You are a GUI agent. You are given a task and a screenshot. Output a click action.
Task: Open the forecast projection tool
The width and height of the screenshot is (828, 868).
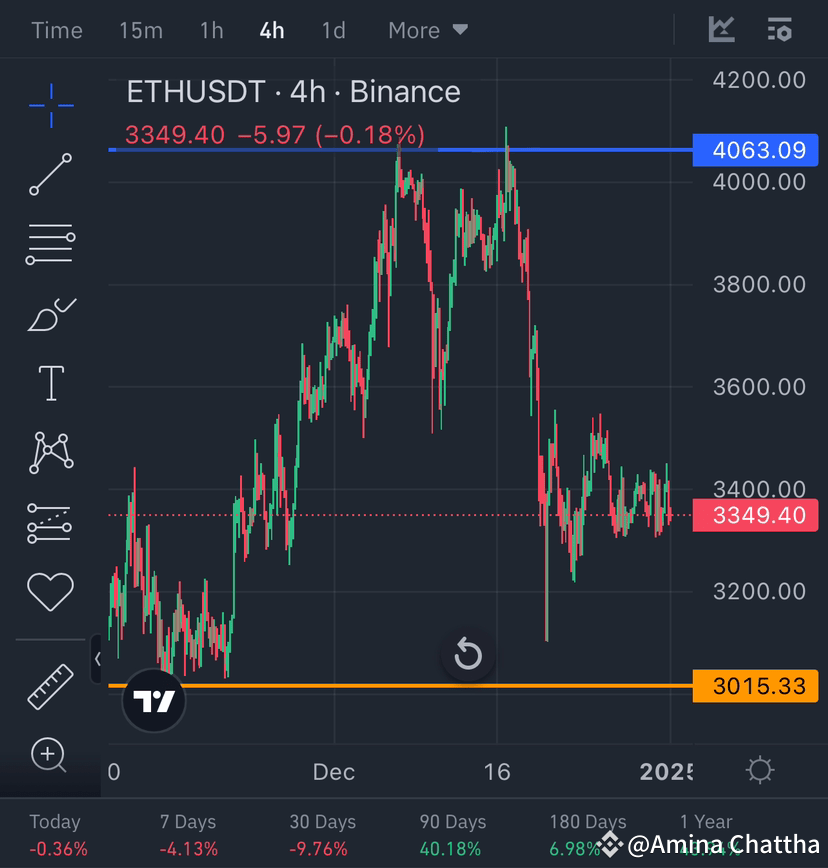tap(50, 521)
